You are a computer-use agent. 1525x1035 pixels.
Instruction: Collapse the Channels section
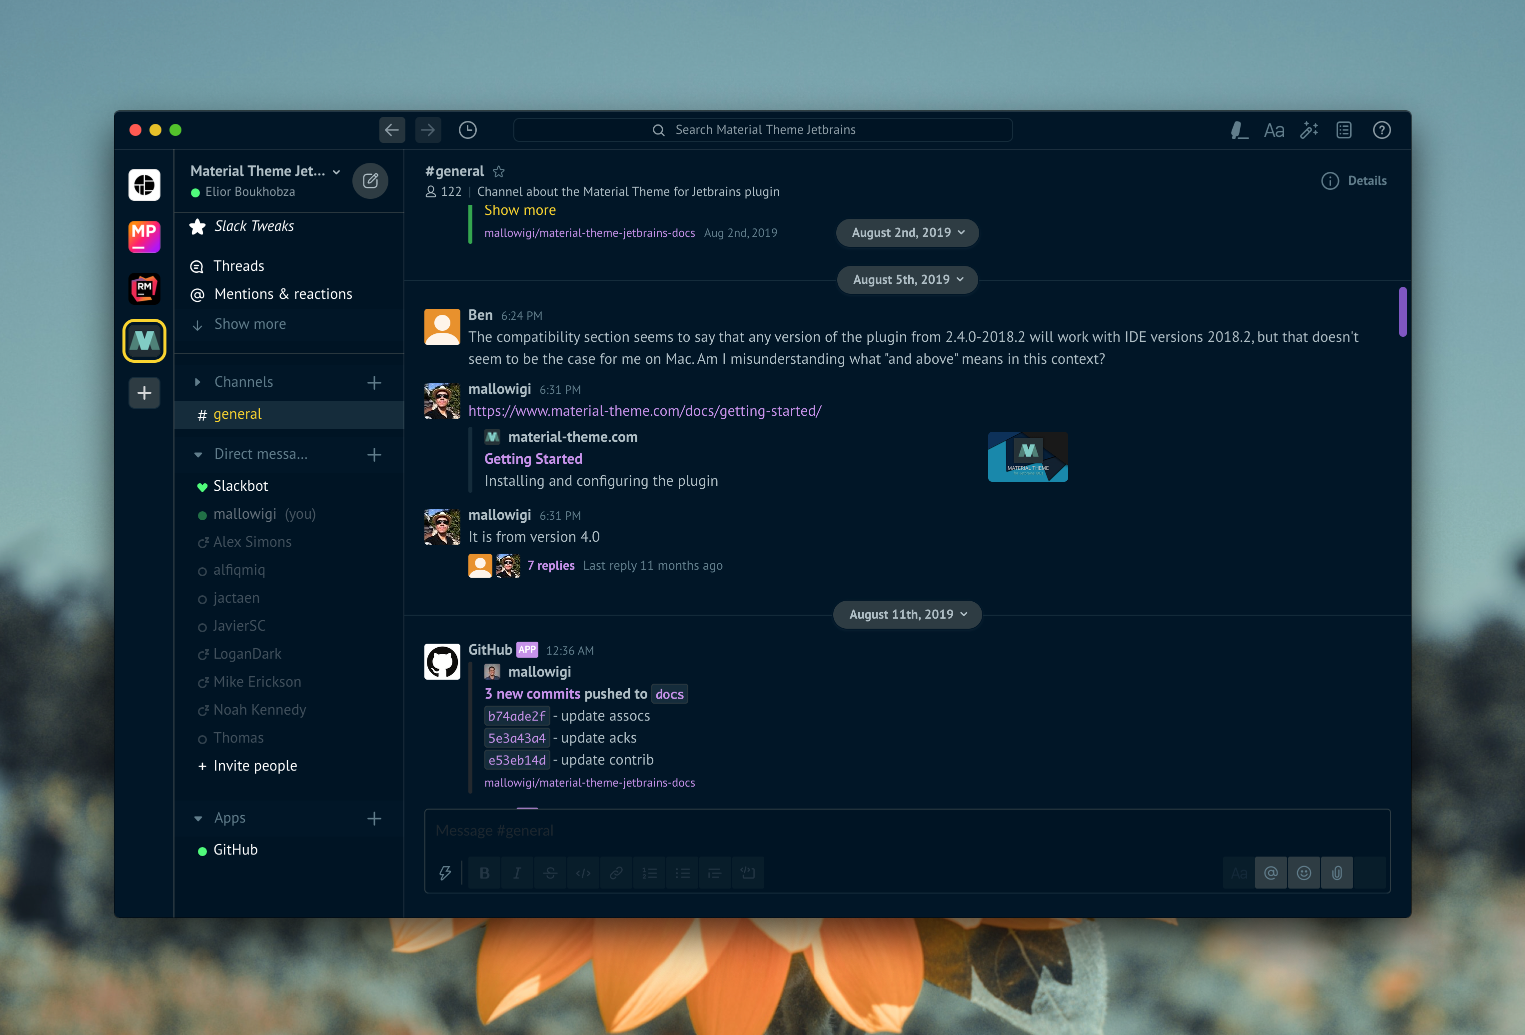point(197,382)
